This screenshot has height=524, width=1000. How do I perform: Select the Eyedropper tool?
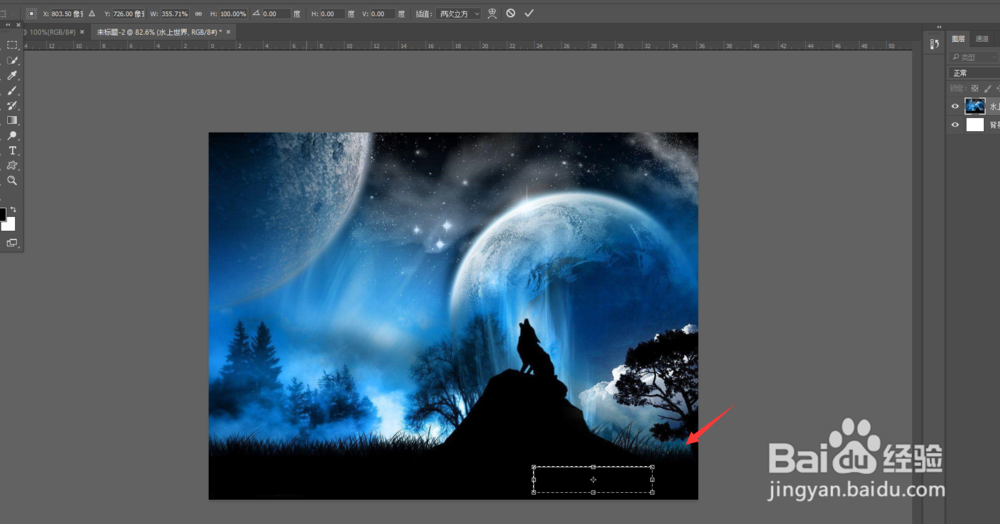point(12,75)
